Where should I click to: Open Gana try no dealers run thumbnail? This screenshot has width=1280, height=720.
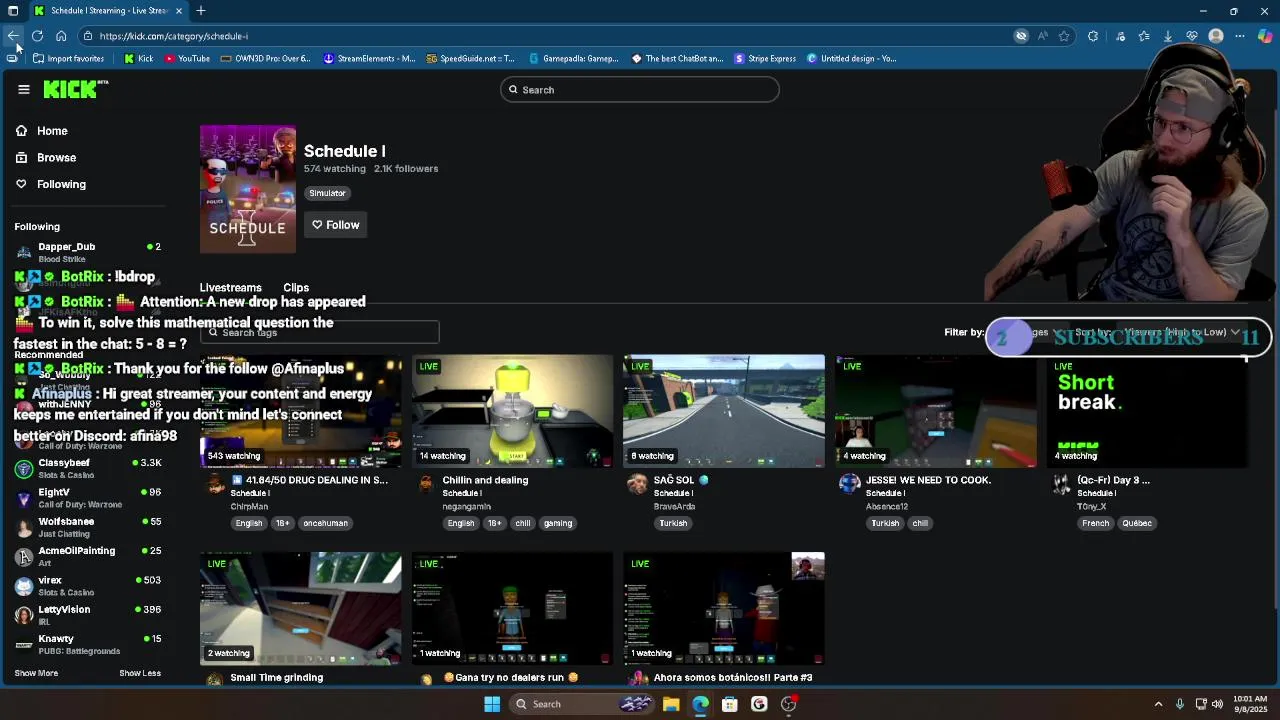click(512, 608)
